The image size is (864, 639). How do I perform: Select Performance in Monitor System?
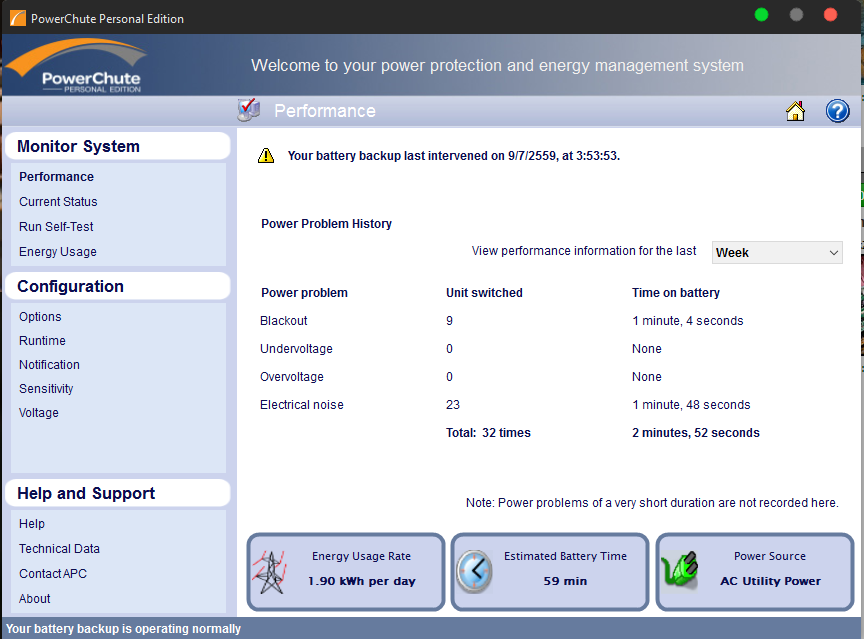[x=56, y=177]
